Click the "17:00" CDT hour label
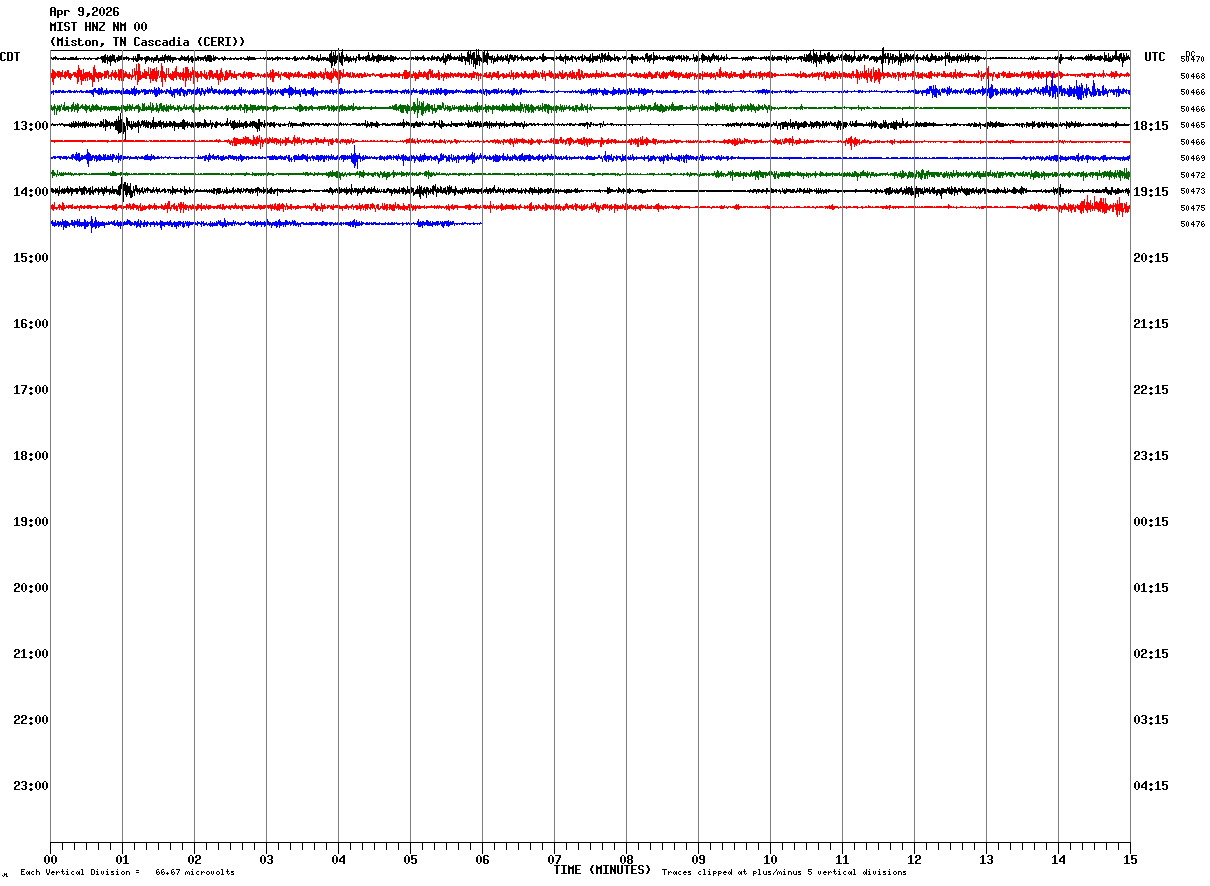Viewport: 1210px width, 886px height. (x=31, y=390)
